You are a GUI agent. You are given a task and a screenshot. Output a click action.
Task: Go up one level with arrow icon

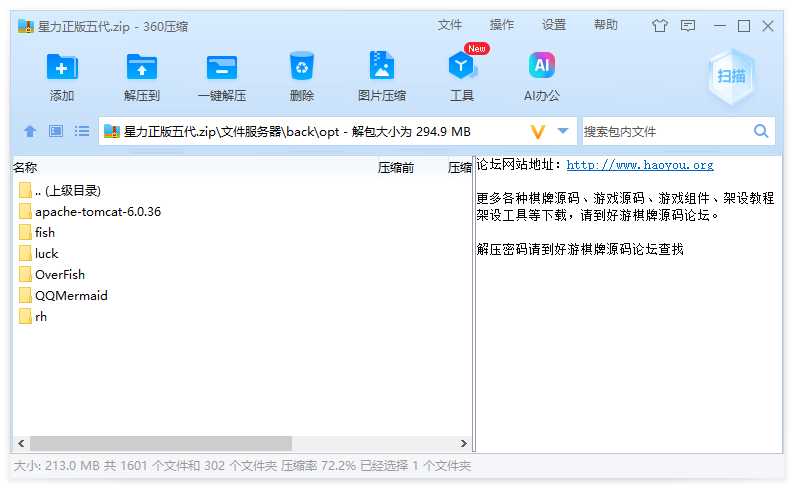[30, 132]
